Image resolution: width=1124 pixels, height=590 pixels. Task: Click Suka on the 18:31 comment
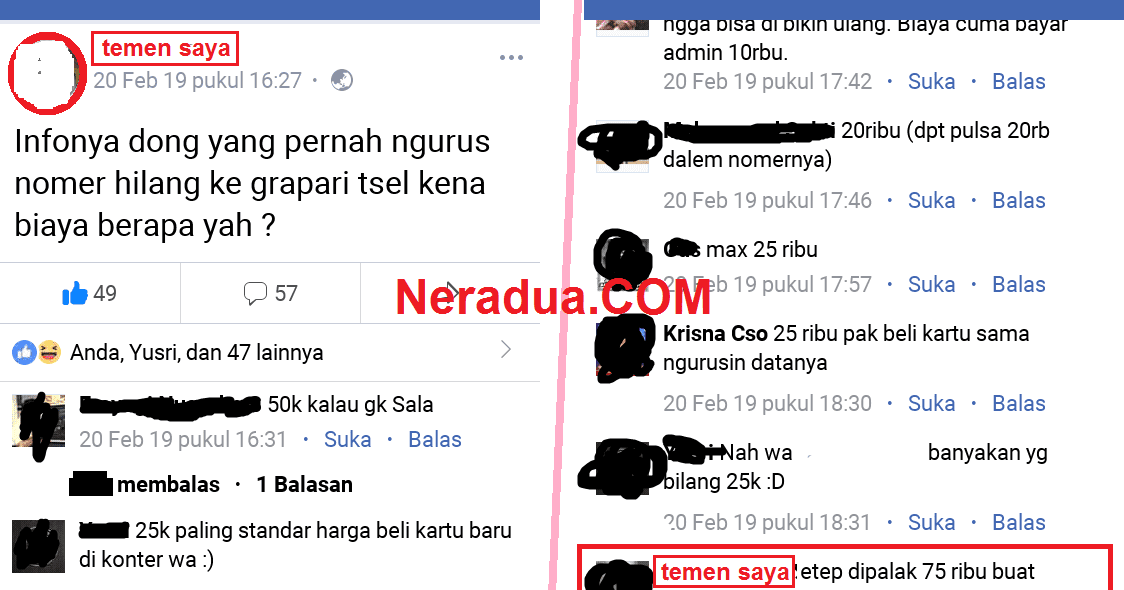(931, 523)
